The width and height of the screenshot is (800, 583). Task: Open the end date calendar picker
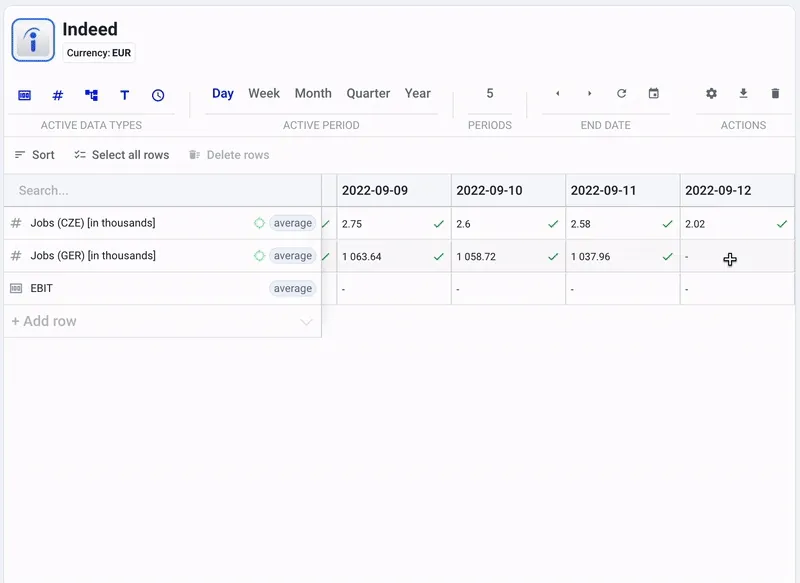[x=654, y=93]
